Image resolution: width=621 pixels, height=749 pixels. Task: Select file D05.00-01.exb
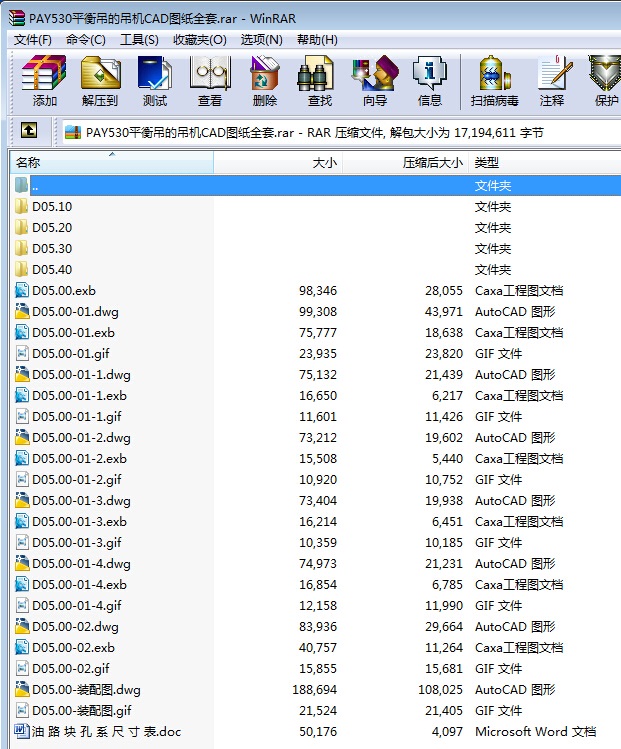pos(73,332)
